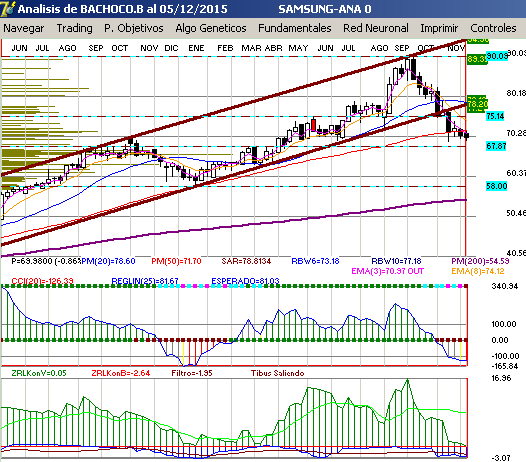Click the 75.14 cyan price level label
The image size is (526, 462).
(x=495, y=116)
